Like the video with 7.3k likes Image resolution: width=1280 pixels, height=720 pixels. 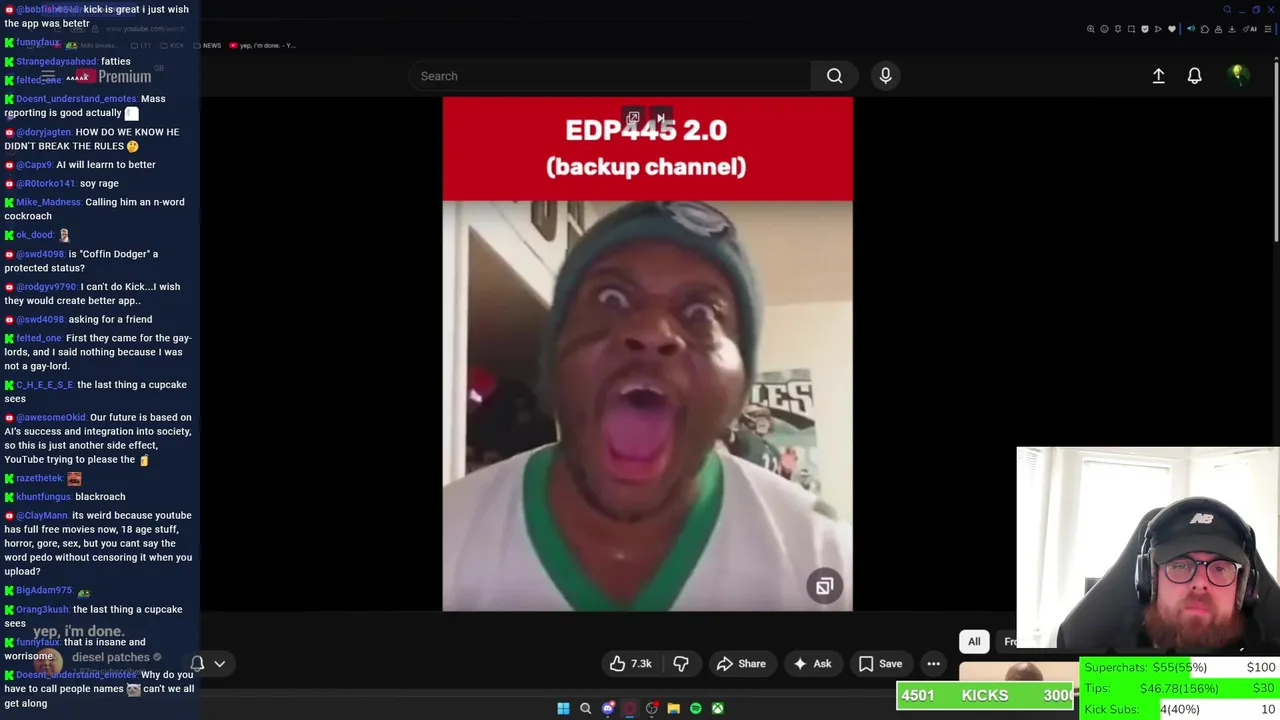point(631,663)
